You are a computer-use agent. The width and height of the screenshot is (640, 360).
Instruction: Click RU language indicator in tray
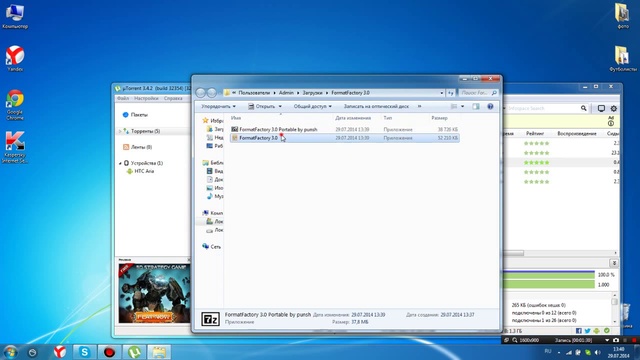click(548, 351)
